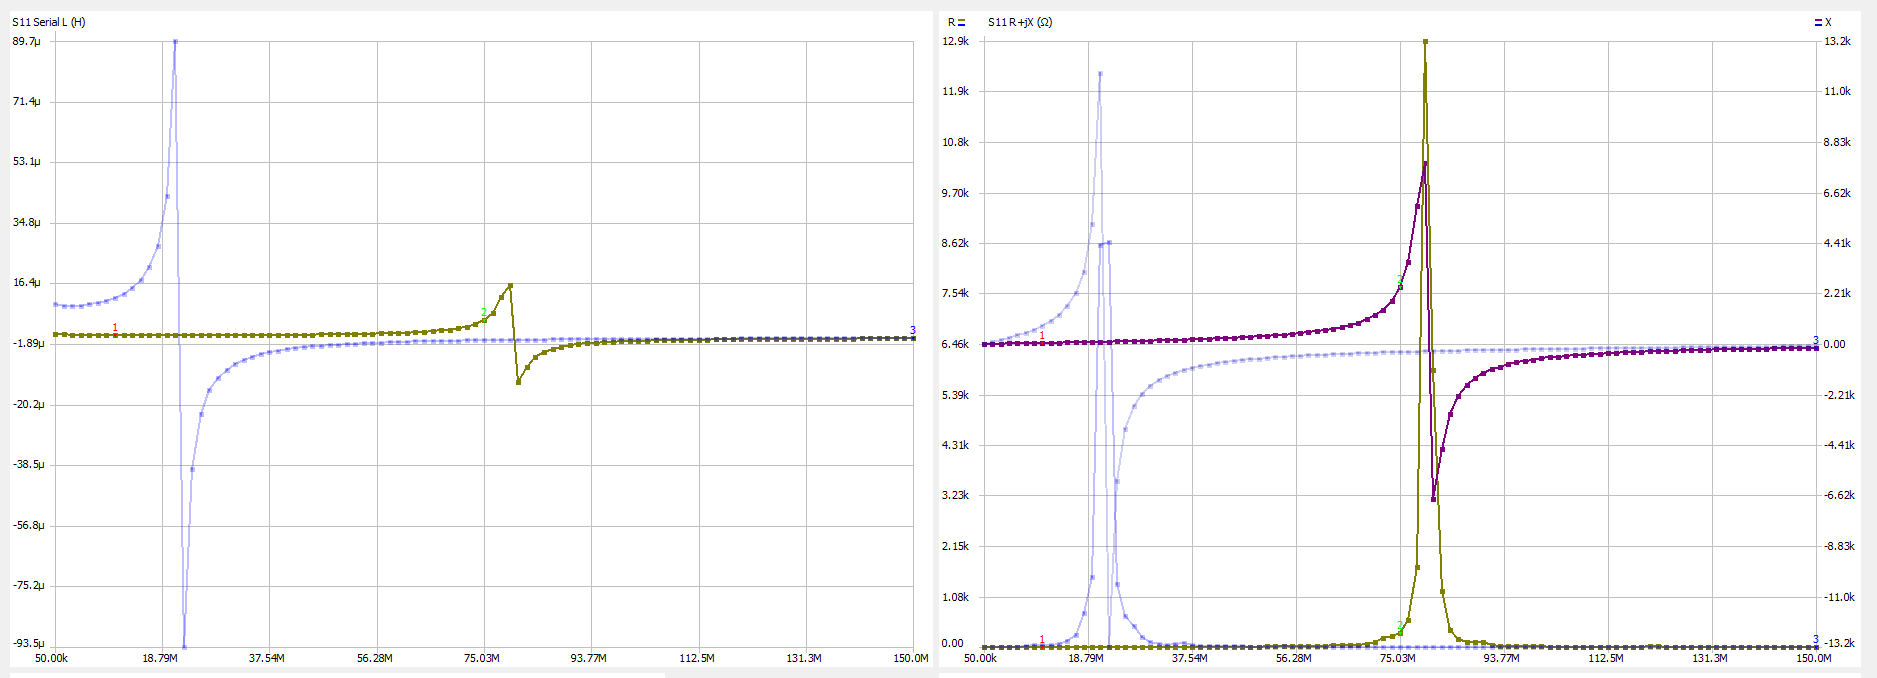Select red marker 1 on the purple X trace

[1042, 337]
